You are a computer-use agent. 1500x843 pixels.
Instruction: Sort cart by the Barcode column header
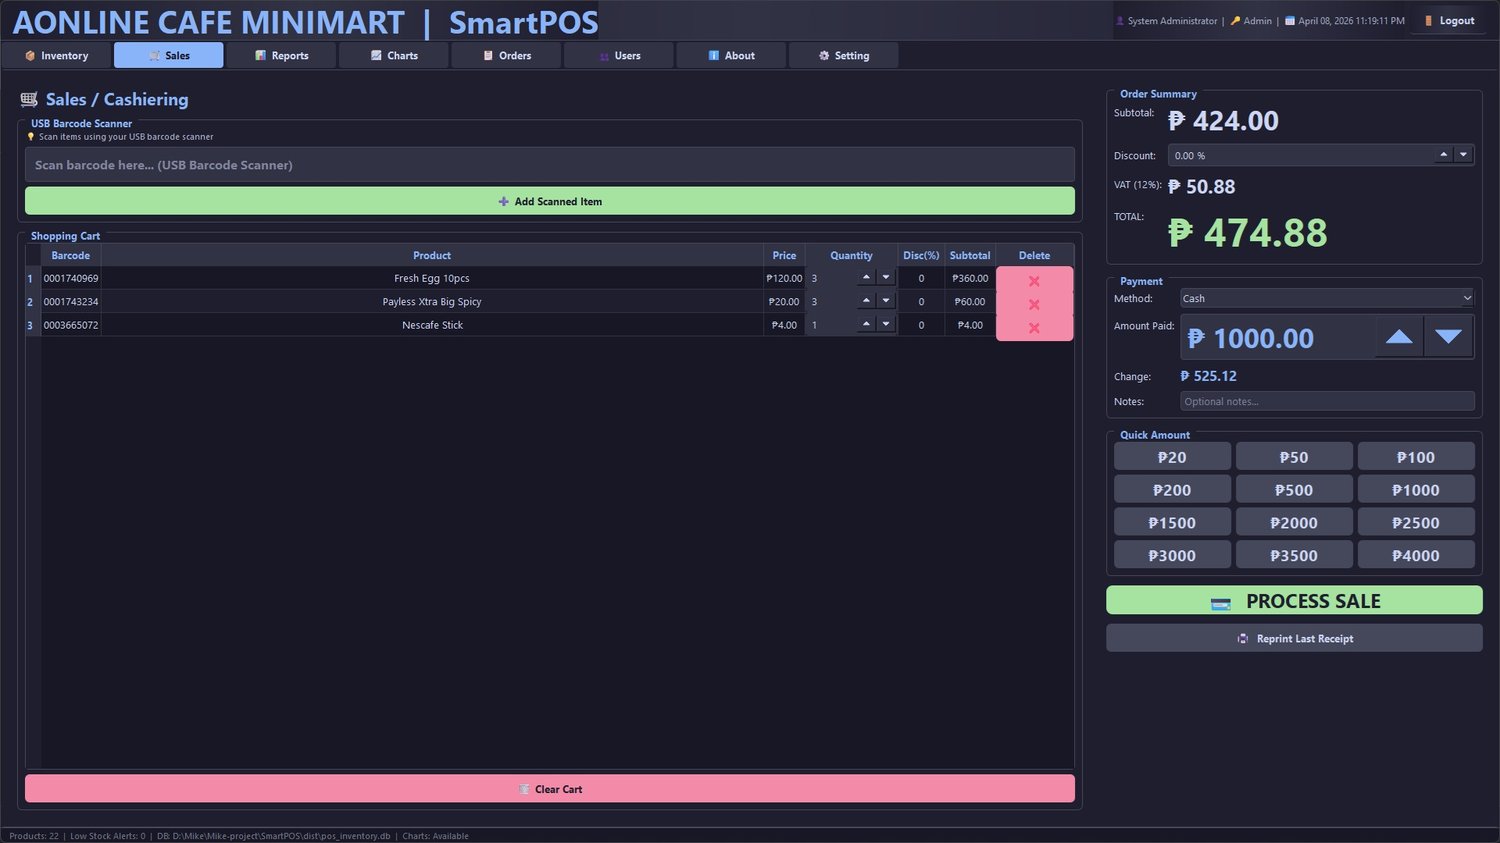click(71, 255)
